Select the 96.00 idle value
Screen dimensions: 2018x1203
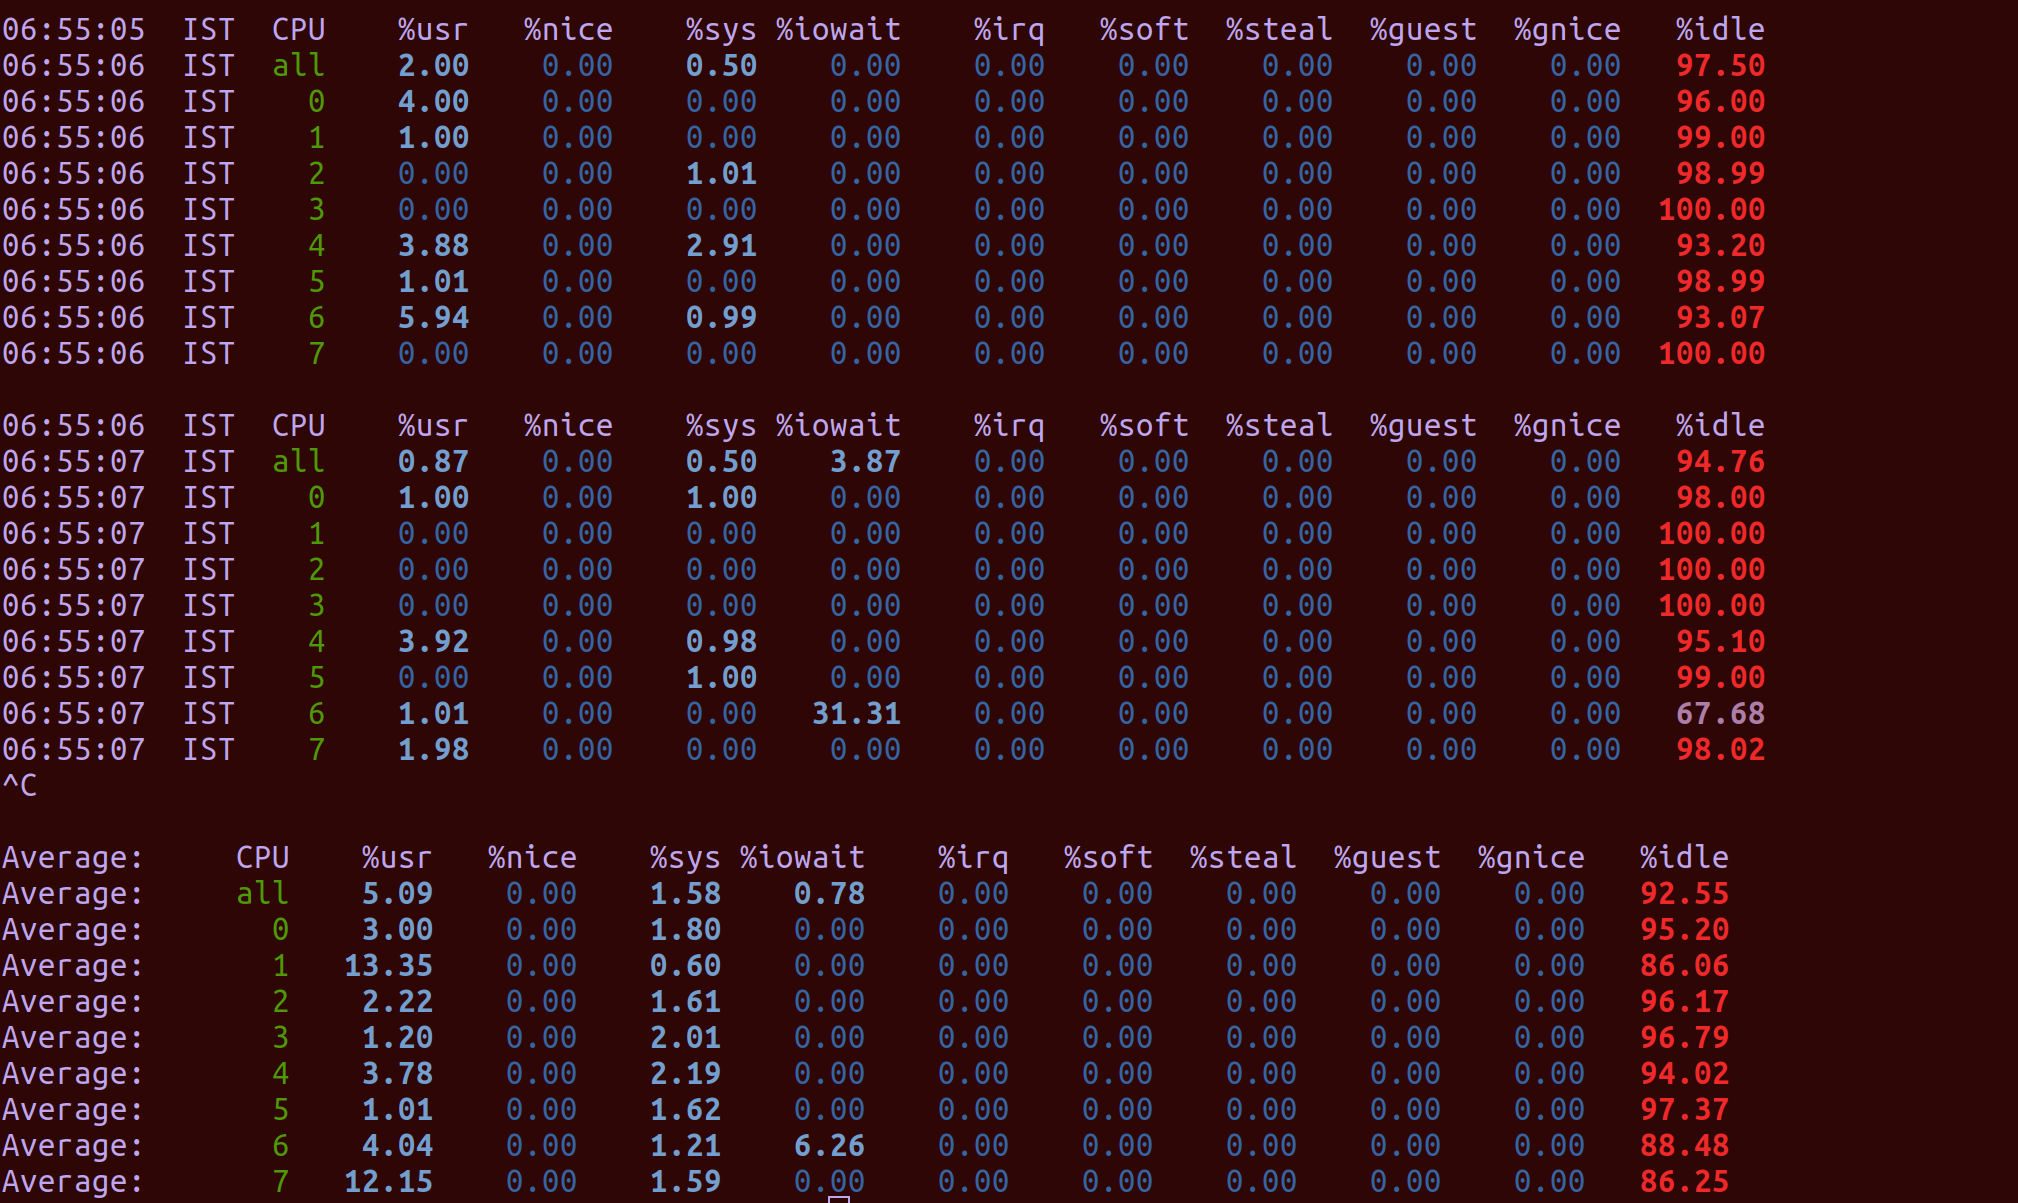(1720, 102)
